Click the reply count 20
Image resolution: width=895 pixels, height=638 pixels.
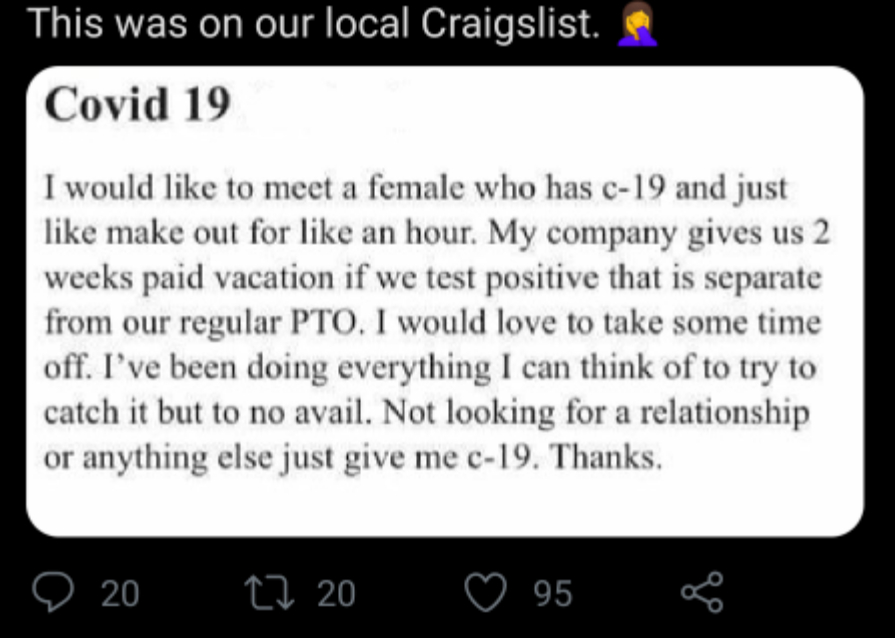pyautogui.click(x=120, y=593)
